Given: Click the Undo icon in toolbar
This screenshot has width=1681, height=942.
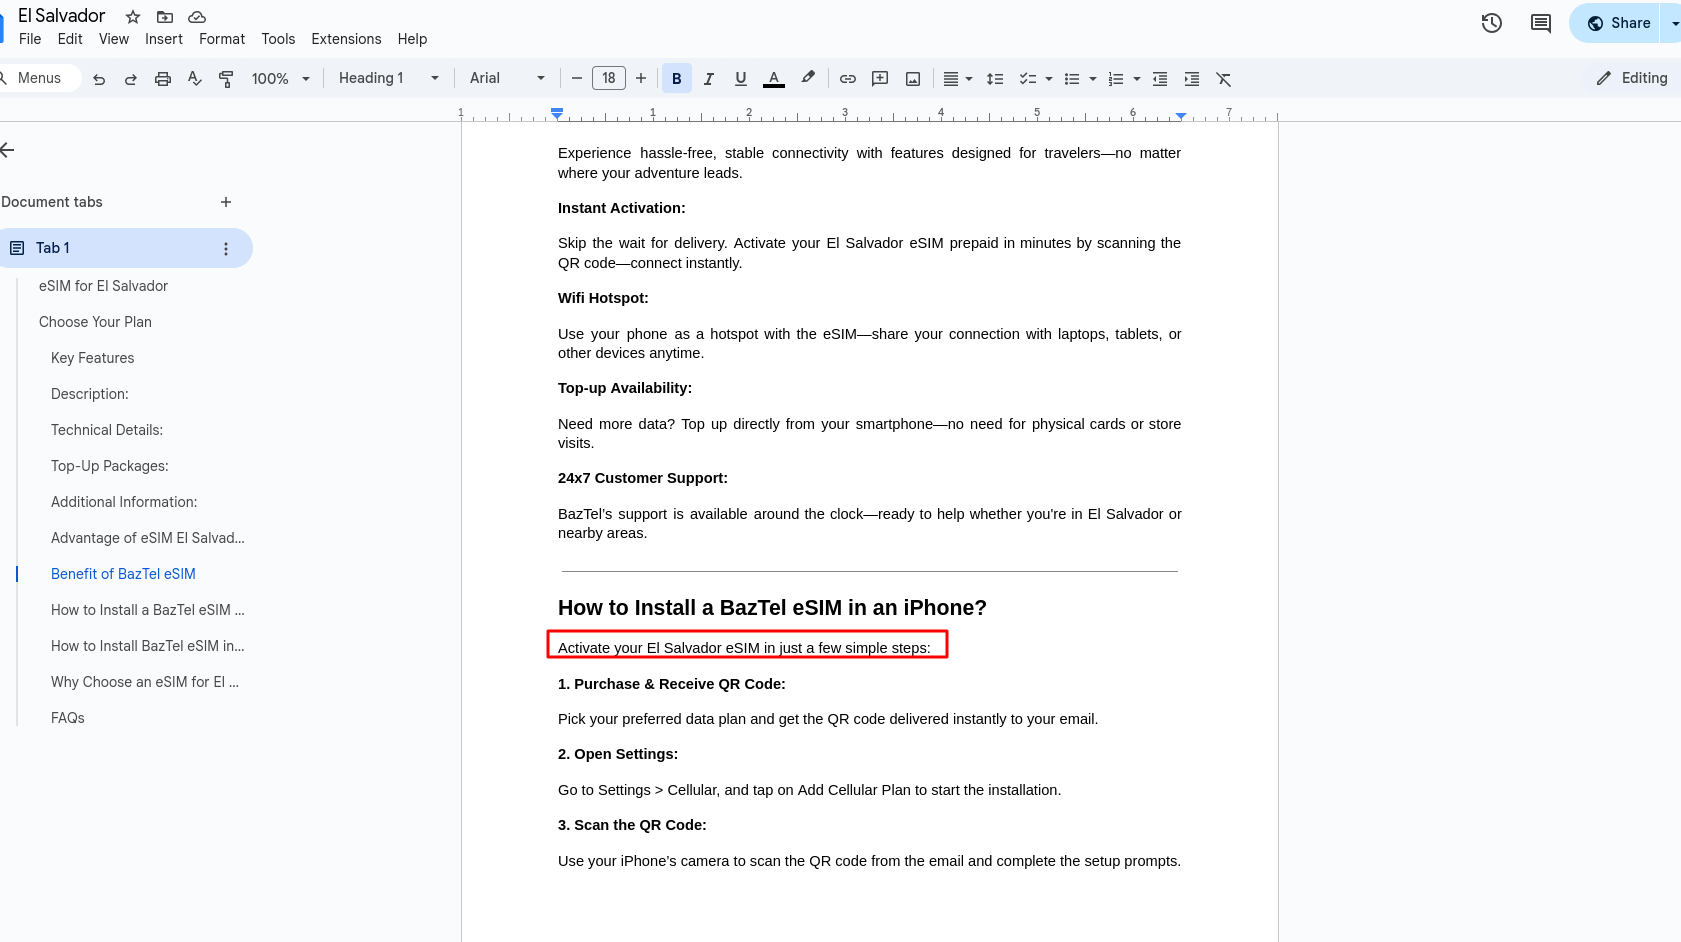Looking at the screenshot, I should click(x=99, y=79).
